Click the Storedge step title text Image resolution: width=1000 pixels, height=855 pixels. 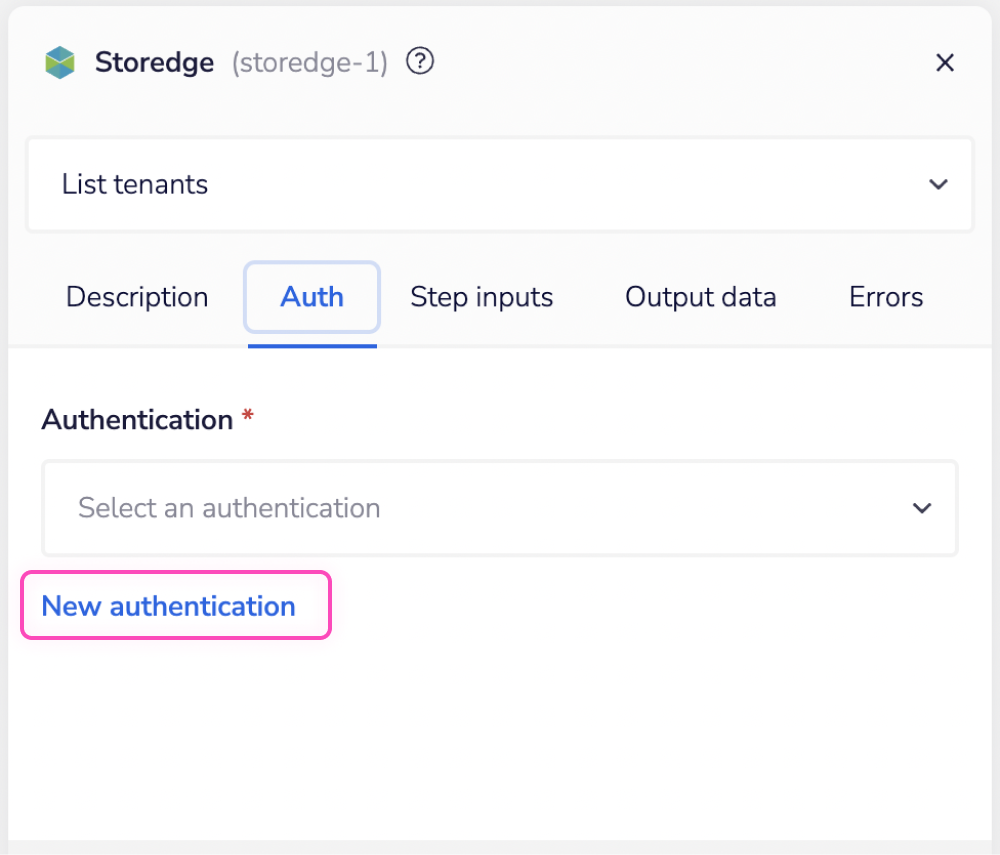154,62
